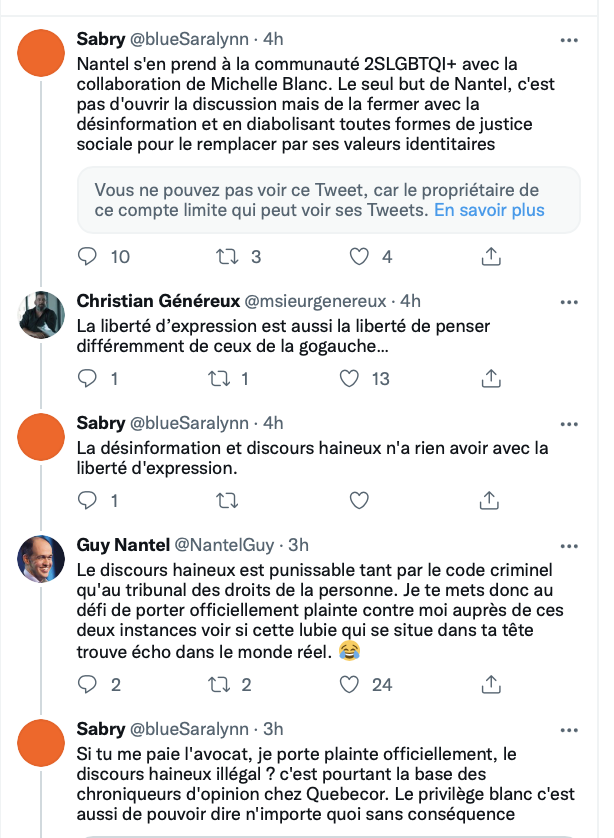Share Guy Nantel's tweet using share icon
The height and width of the screenshot is (838, 614).
(x=491, y=684)
